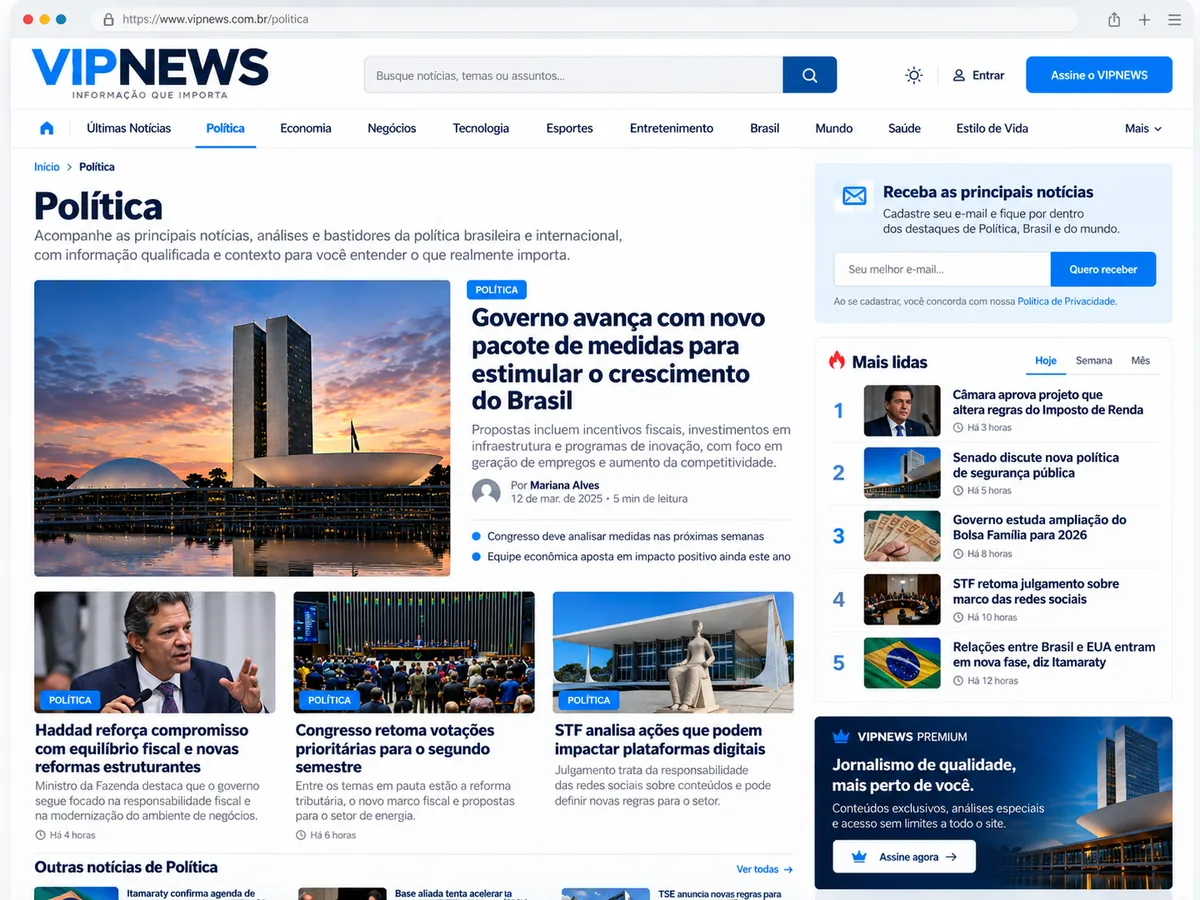The height and width of the screenshot is (900, 1200).
Task: Open Equipe econômica aposta bullet link
Action: pos(638,556)
